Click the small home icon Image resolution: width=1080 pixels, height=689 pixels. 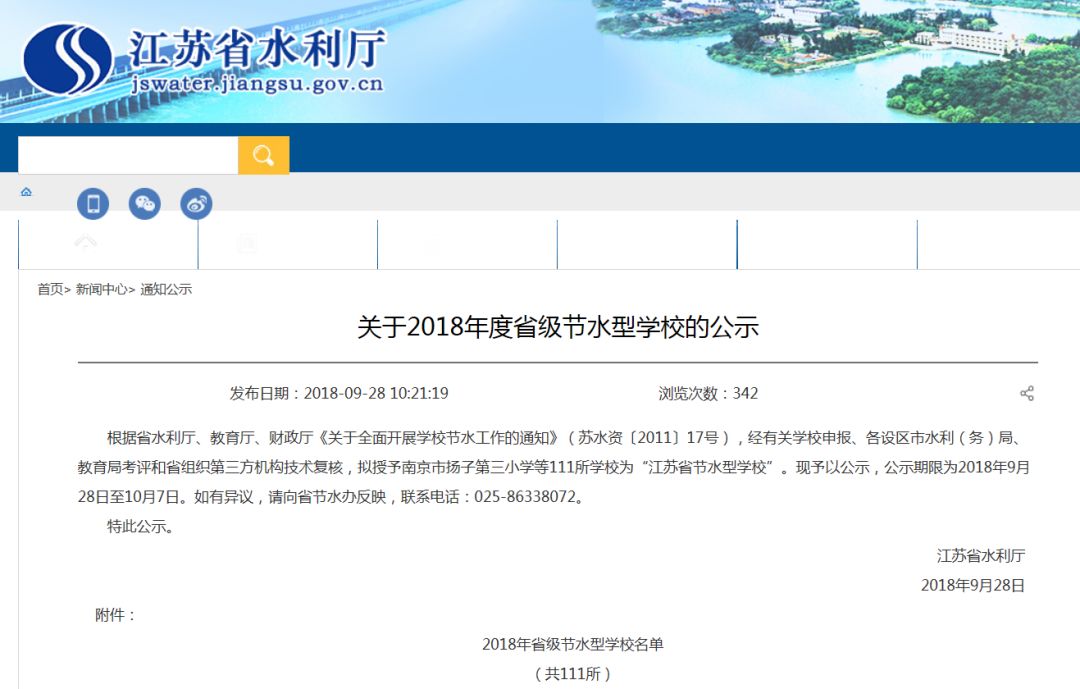tap(26, 192)
